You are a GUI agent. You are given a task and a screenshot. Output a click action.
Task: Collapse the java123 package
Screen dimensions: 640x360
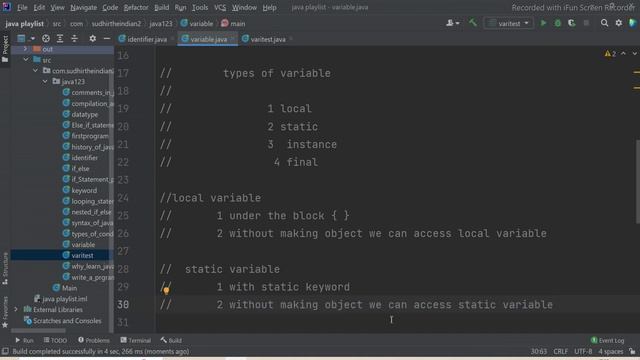coord(45,81)
